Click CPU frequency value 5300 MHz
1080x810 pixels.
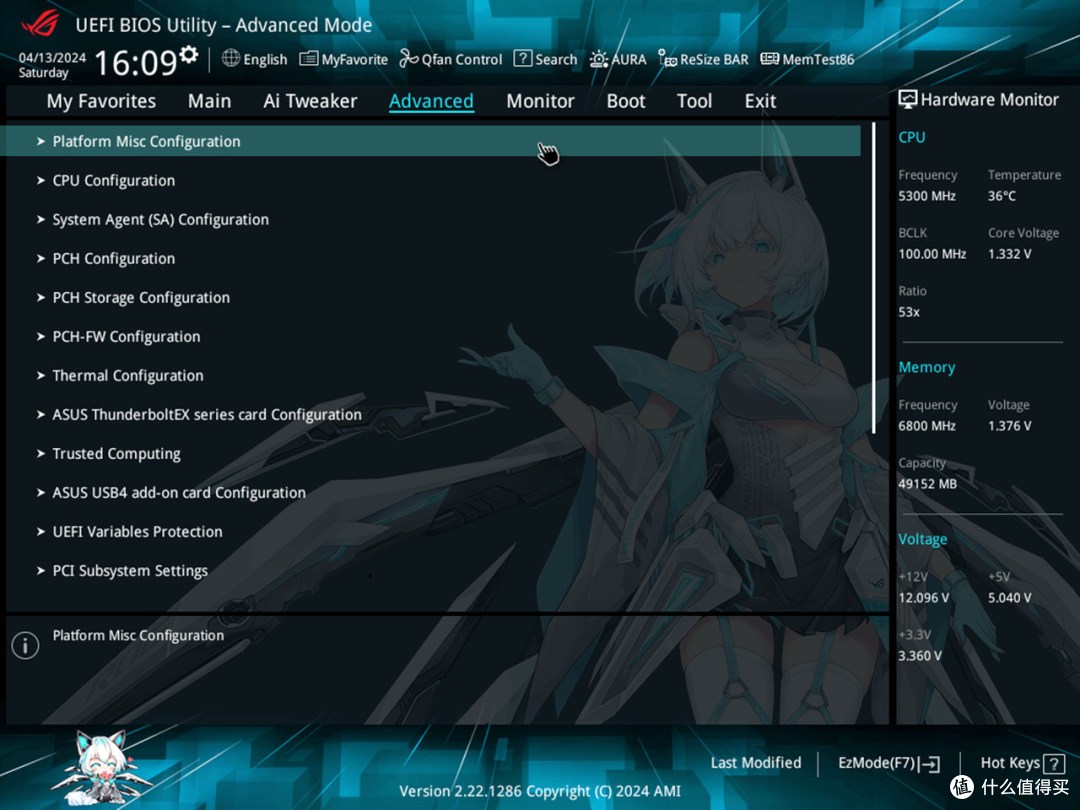[926, 196]
